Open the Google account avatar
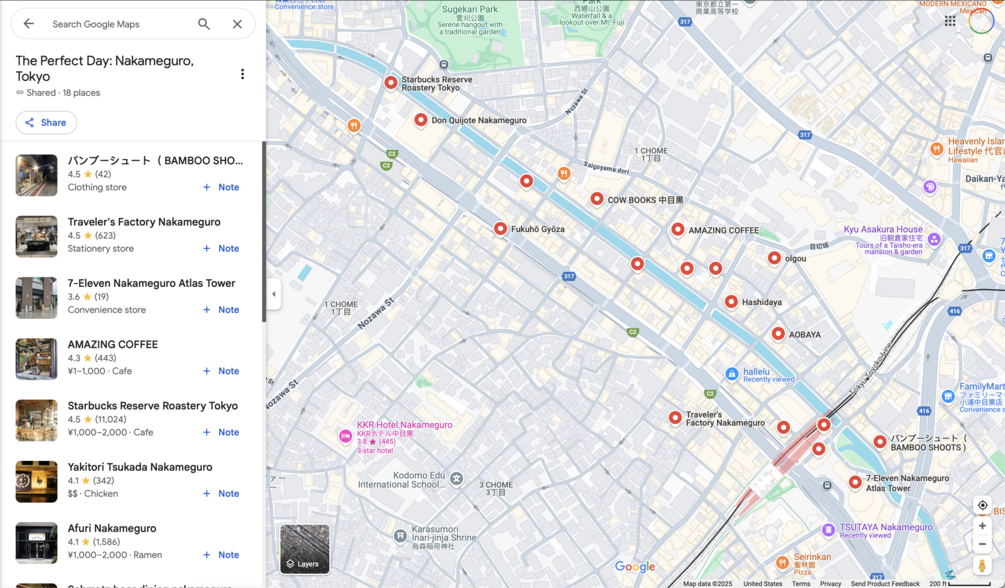The width and height of the screenshot is (1005, 588). tap(981, 21)
